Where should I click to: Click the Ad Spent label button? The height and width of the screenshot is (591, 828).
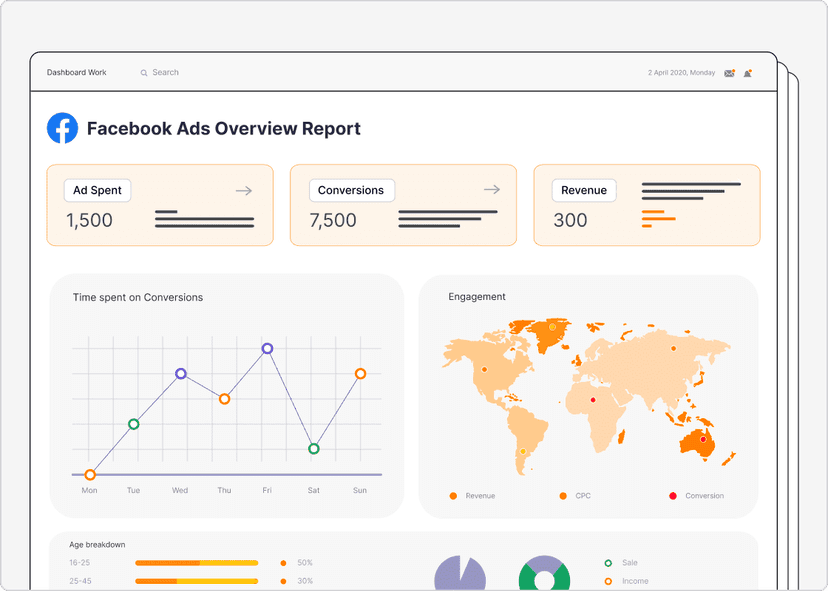(96, 190)
